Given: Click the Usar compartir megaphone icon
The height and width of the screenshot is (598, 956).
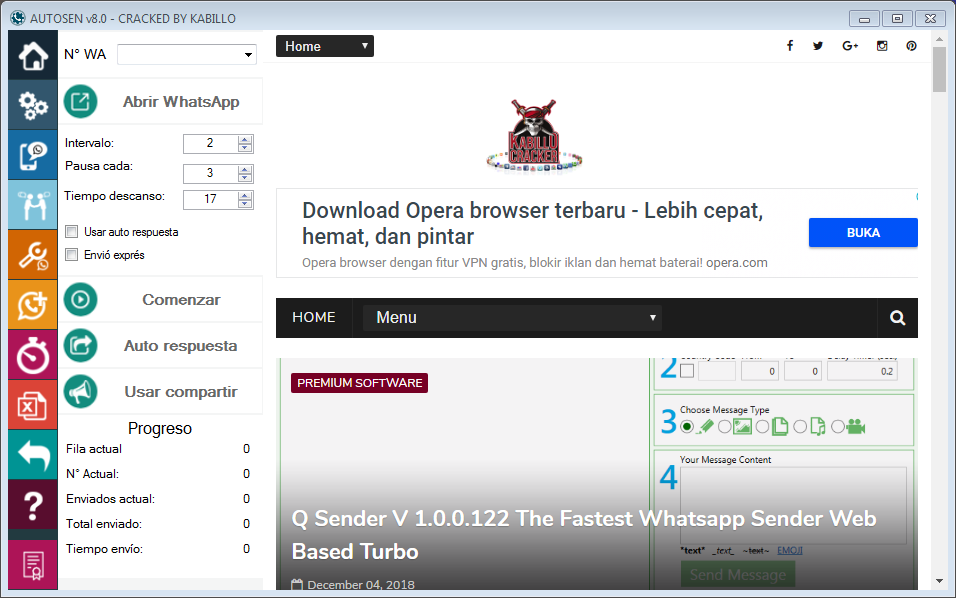Looking at the screenshot, I should pos(80,392).
